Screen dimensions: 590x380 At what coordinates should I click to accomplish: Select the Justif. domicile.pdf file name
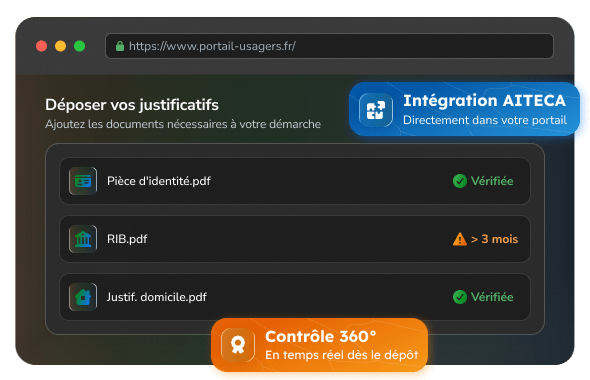157,297
